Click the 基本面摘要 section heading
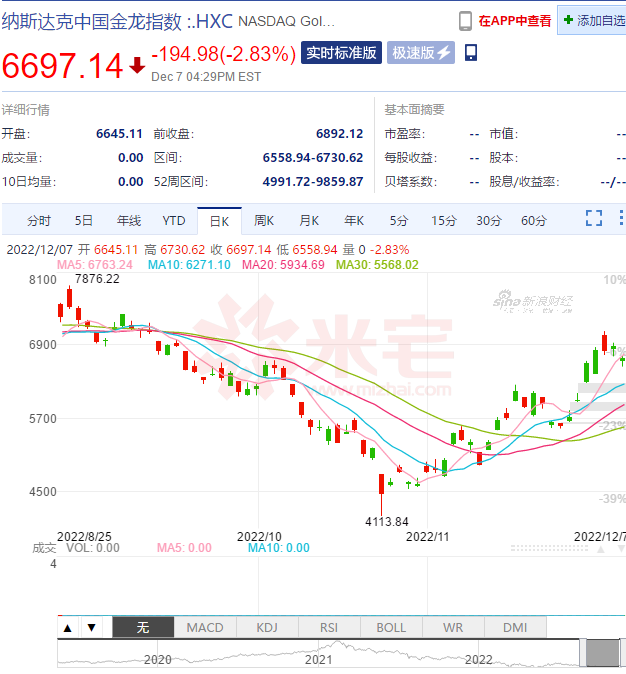626x674 pixels. (x=414, y=110)
